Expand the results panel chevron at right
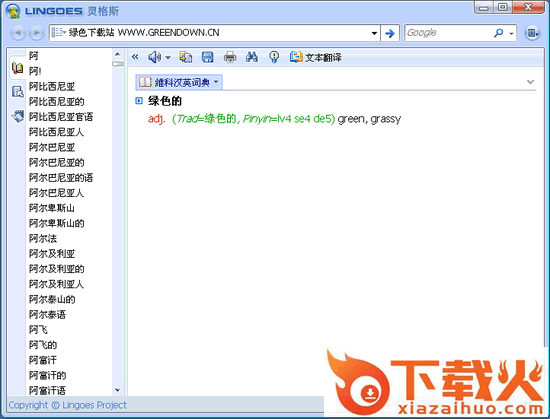This screenshot has width=550, height=419. coord(530,82)
